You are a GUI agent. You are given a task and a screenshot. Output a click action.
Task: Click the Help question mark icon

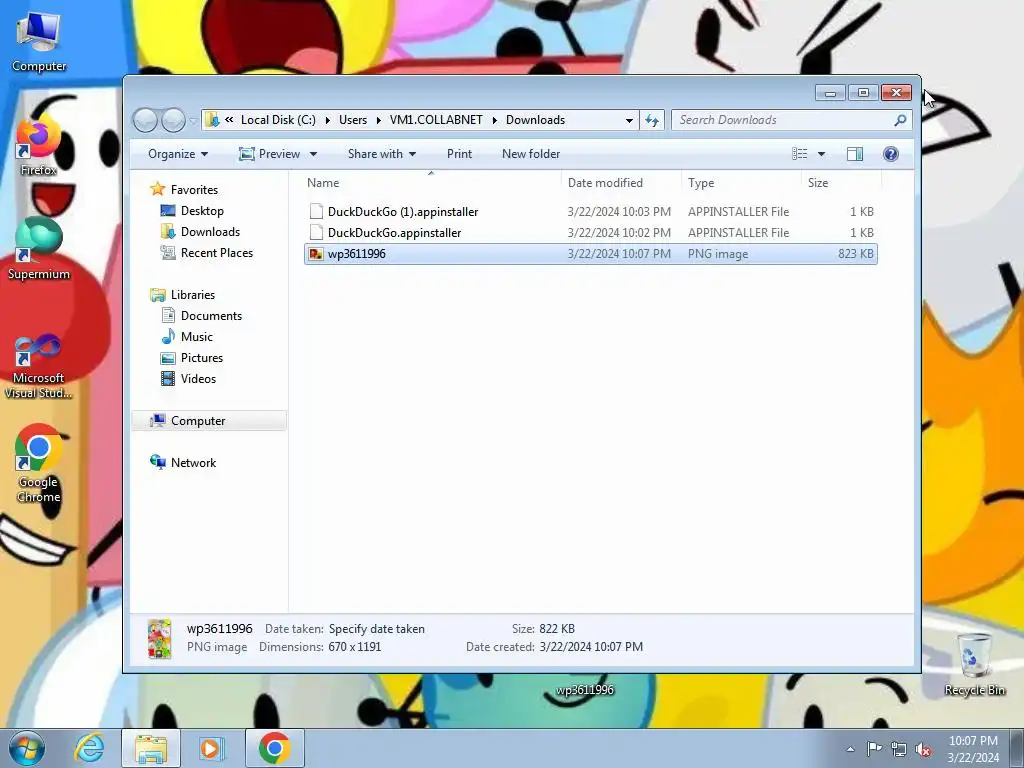(891, 154)
